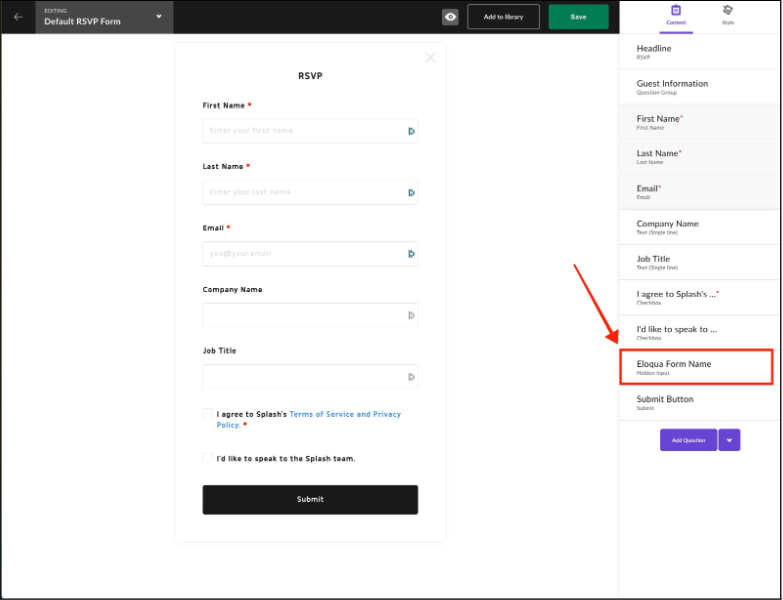Save the form with the Save button
This screenshot has height=600, width=783.
578,17
